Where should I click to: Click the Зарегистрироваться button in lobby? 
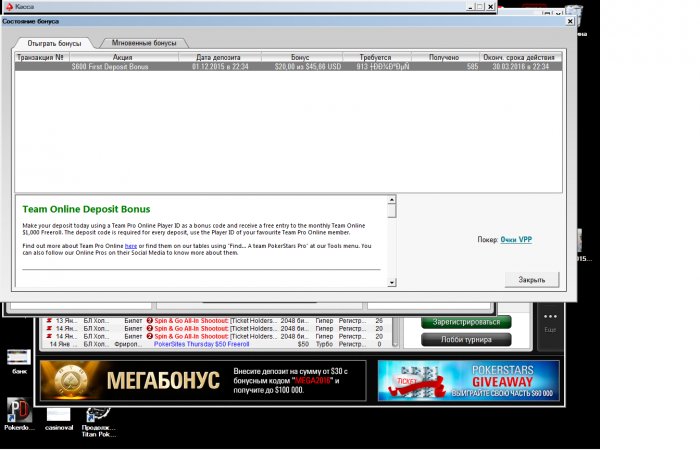[x=466, y=322]
